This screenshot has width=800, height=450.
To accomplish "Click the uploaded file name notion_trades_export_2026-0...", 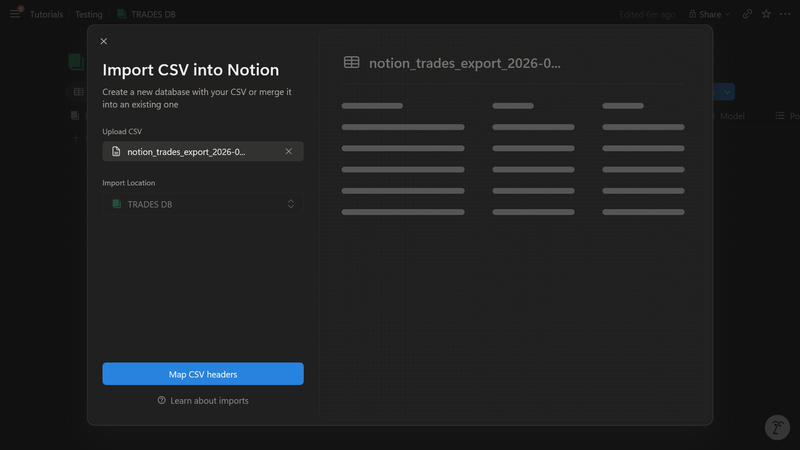I will [186, 152].
